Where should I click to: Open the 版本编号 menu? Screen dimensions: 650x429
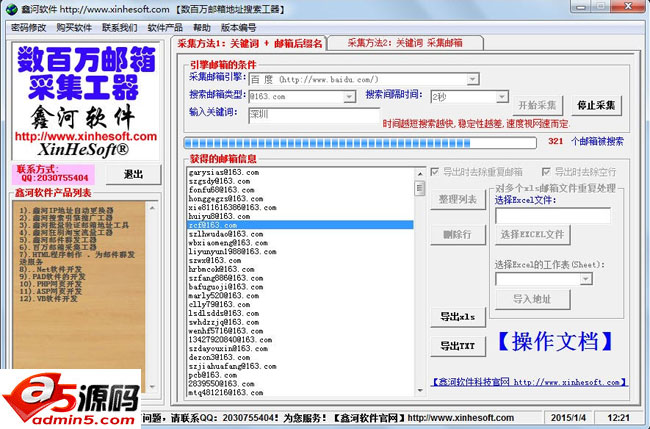pos(238,28)
